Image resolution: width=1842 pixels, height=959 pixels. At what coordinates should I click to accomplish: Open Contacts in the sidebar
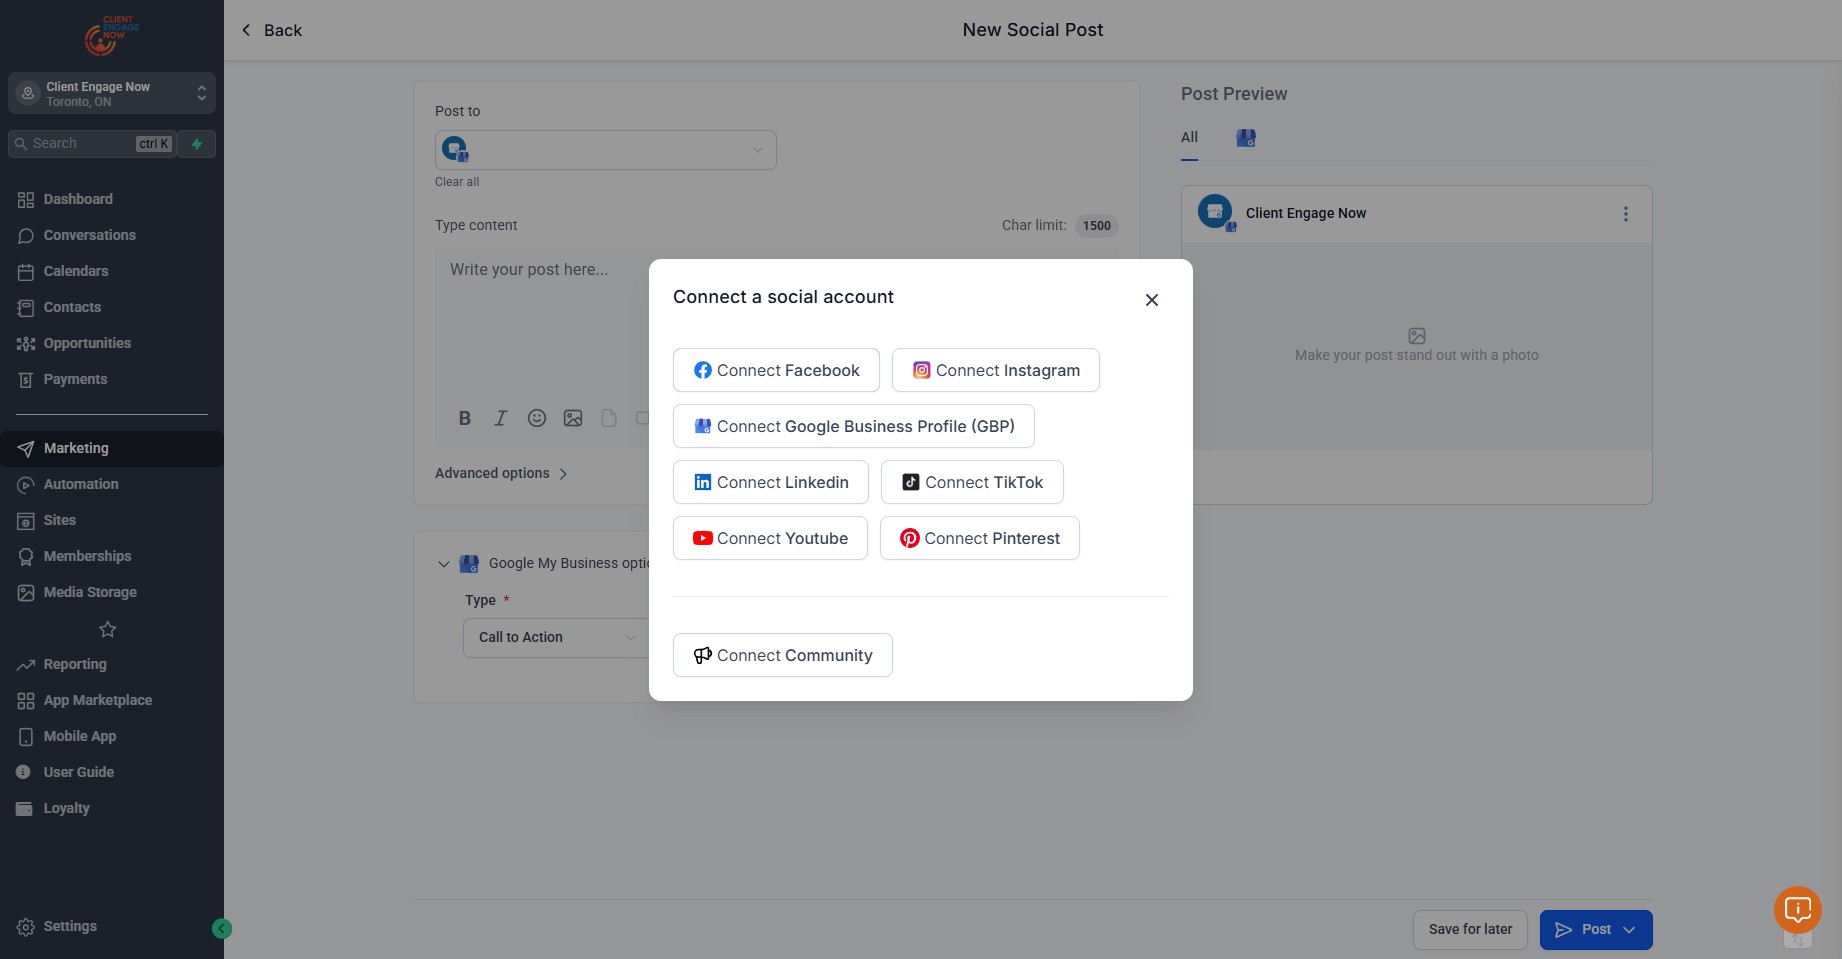[x=112, y=307]
